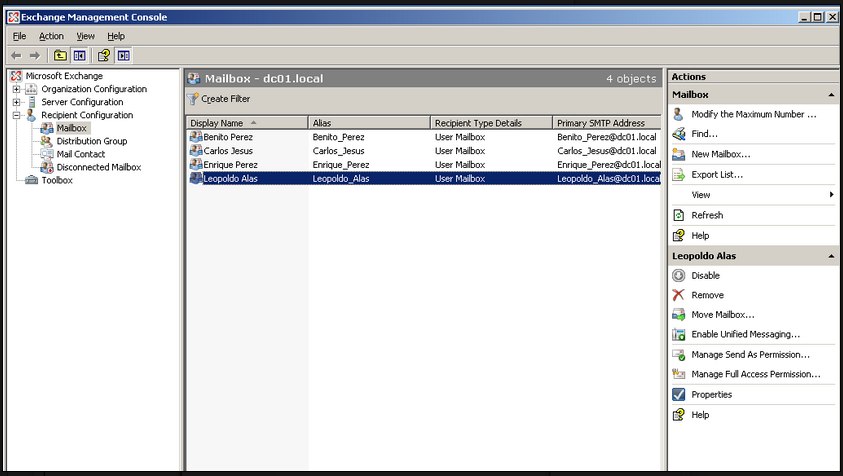843x476 pixels.
Task: Click the New Mailbox... action
Action: click(x=721, y=154)
